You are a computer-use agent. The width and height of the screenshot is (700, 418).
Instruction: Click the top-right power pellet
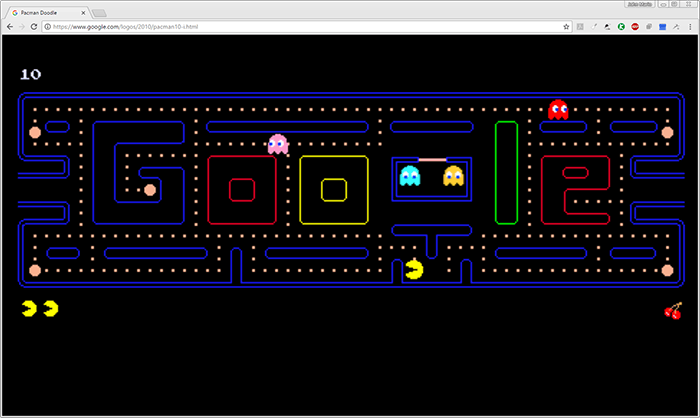point(667,132)
